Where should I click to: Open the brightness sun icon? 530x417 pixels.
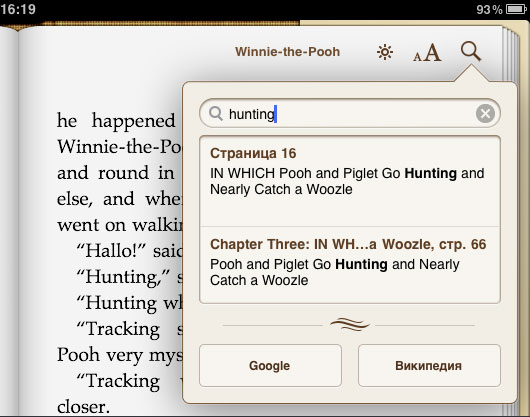tap(385, 52)
